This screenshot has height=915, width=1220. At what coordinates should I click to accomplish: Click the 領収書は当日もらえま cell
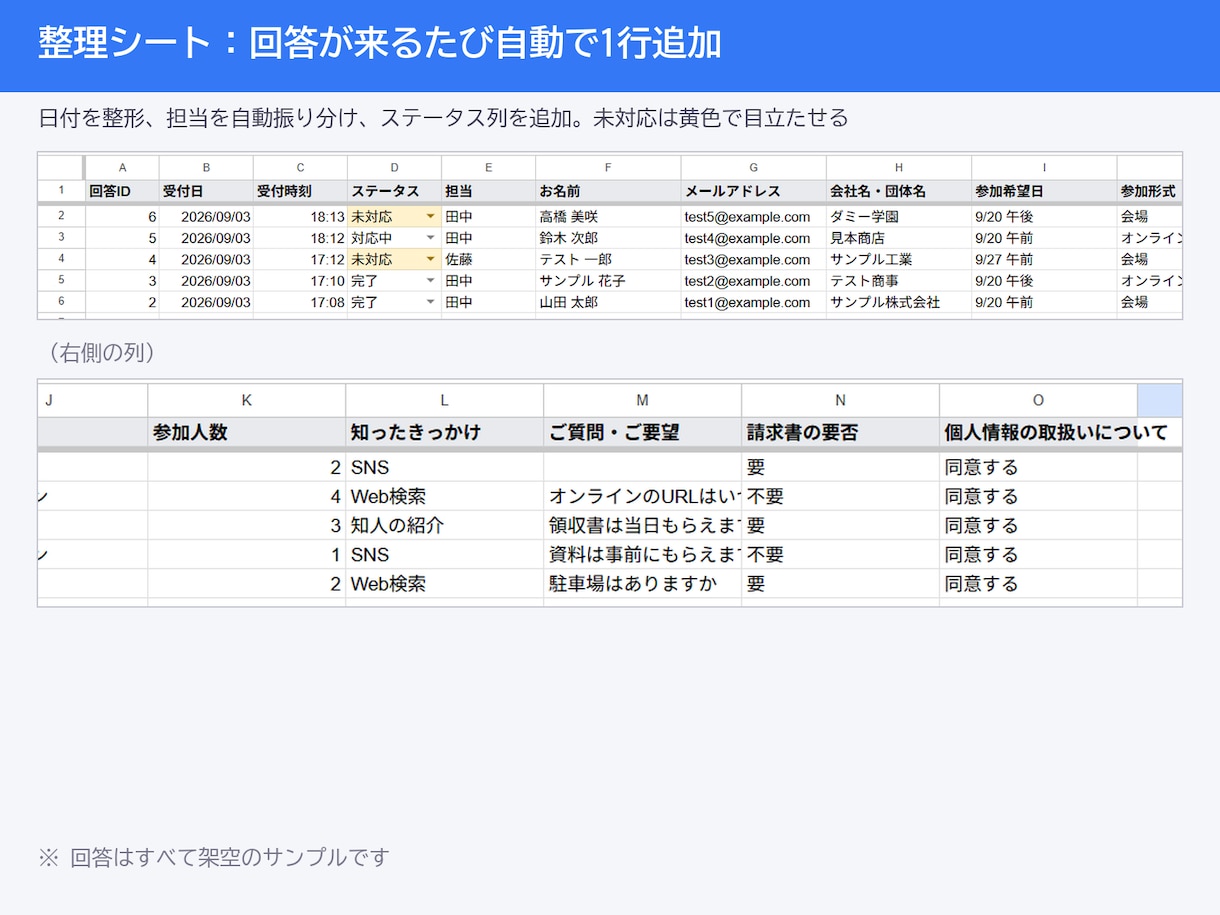(x=642, y=525)
